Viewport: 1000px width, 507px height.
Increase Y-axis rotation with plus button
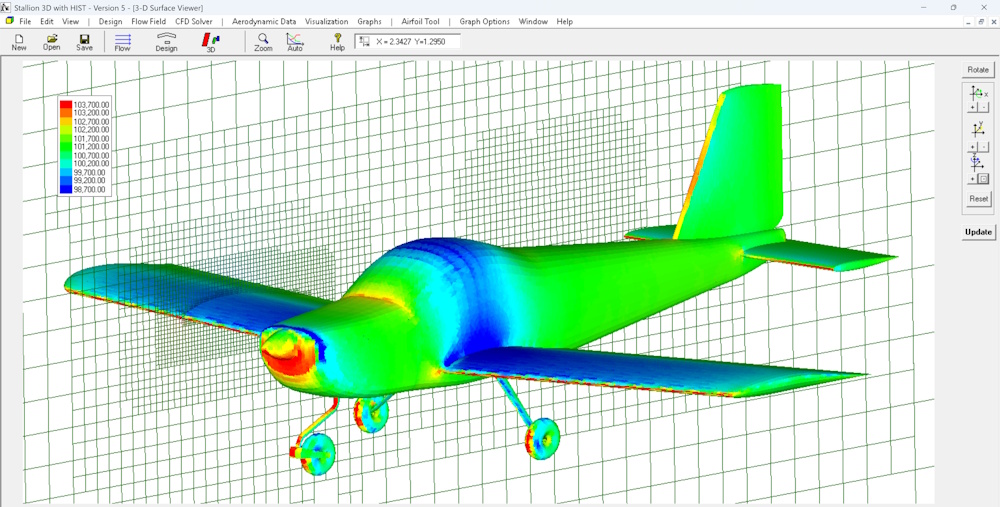[x=973, y=147]
